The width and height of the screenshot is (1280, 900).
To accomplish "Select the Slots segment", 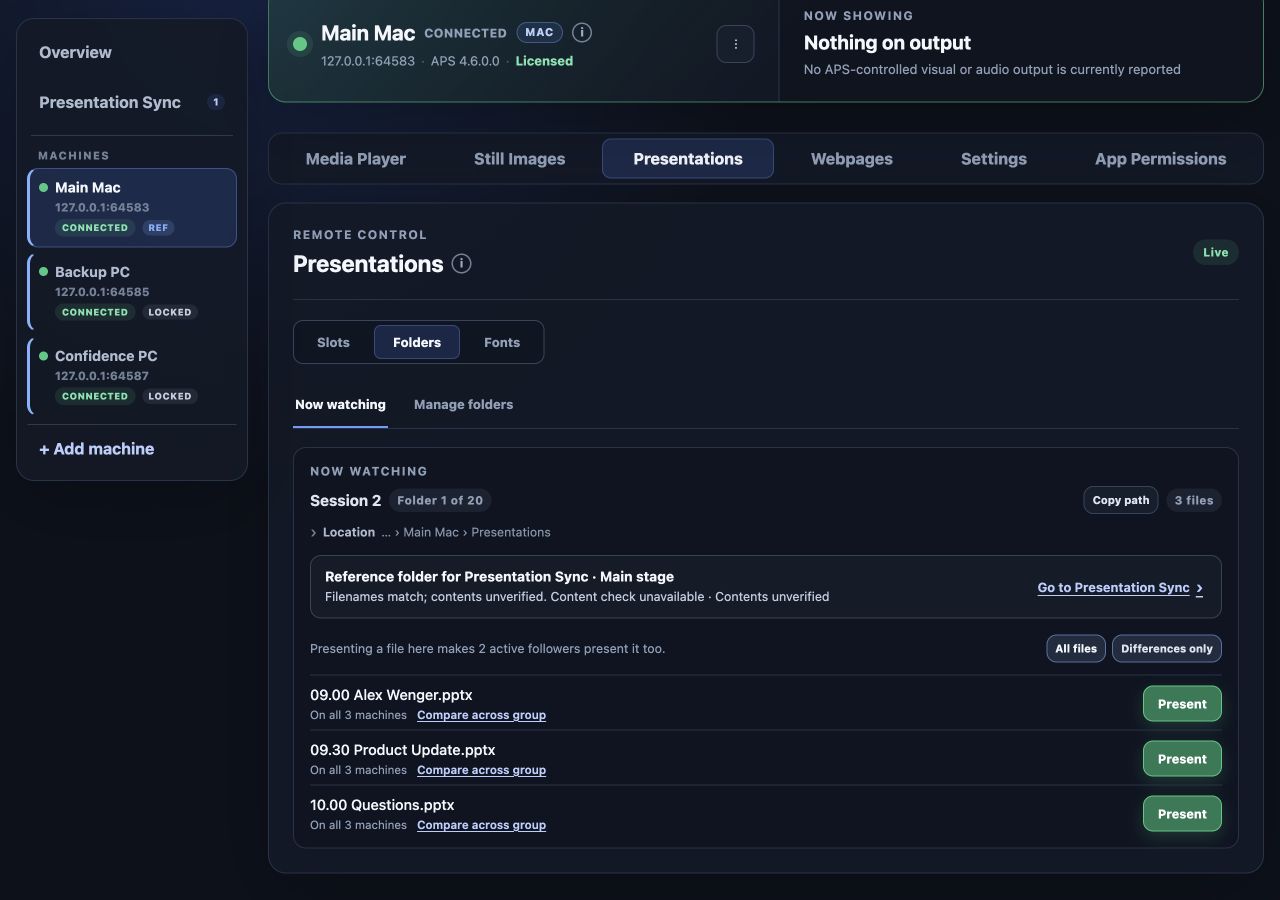I will (333, 342).
